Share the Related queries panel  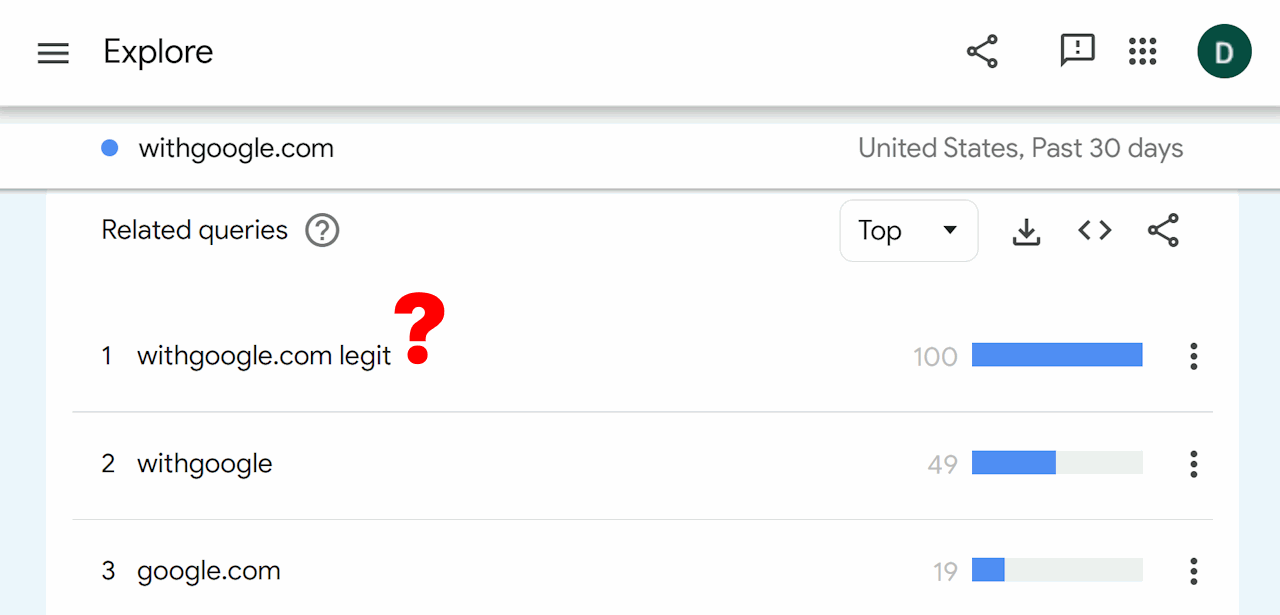tap(1163, 230)
